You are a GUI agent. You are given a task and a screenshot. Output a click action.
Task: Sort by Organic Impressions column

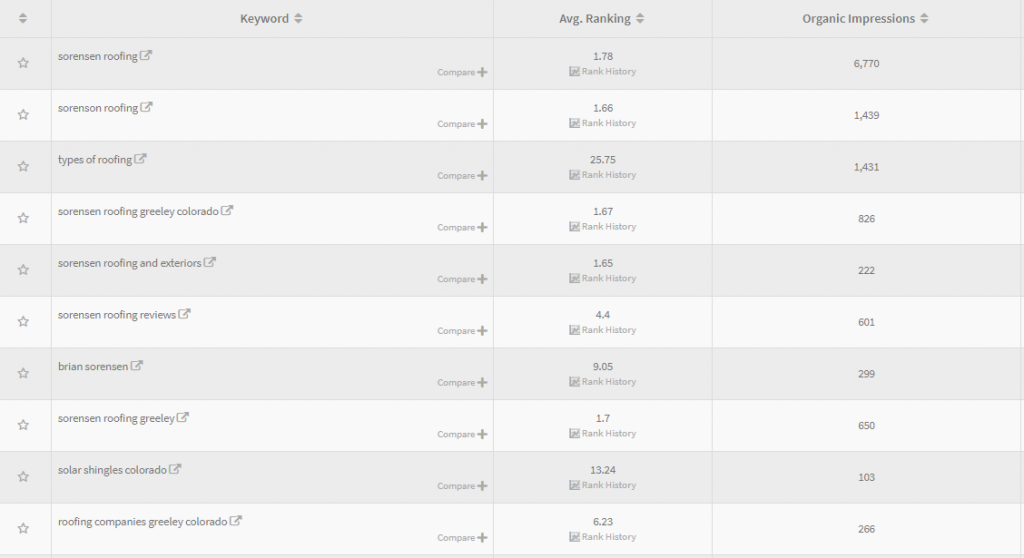tap(924, 18)
